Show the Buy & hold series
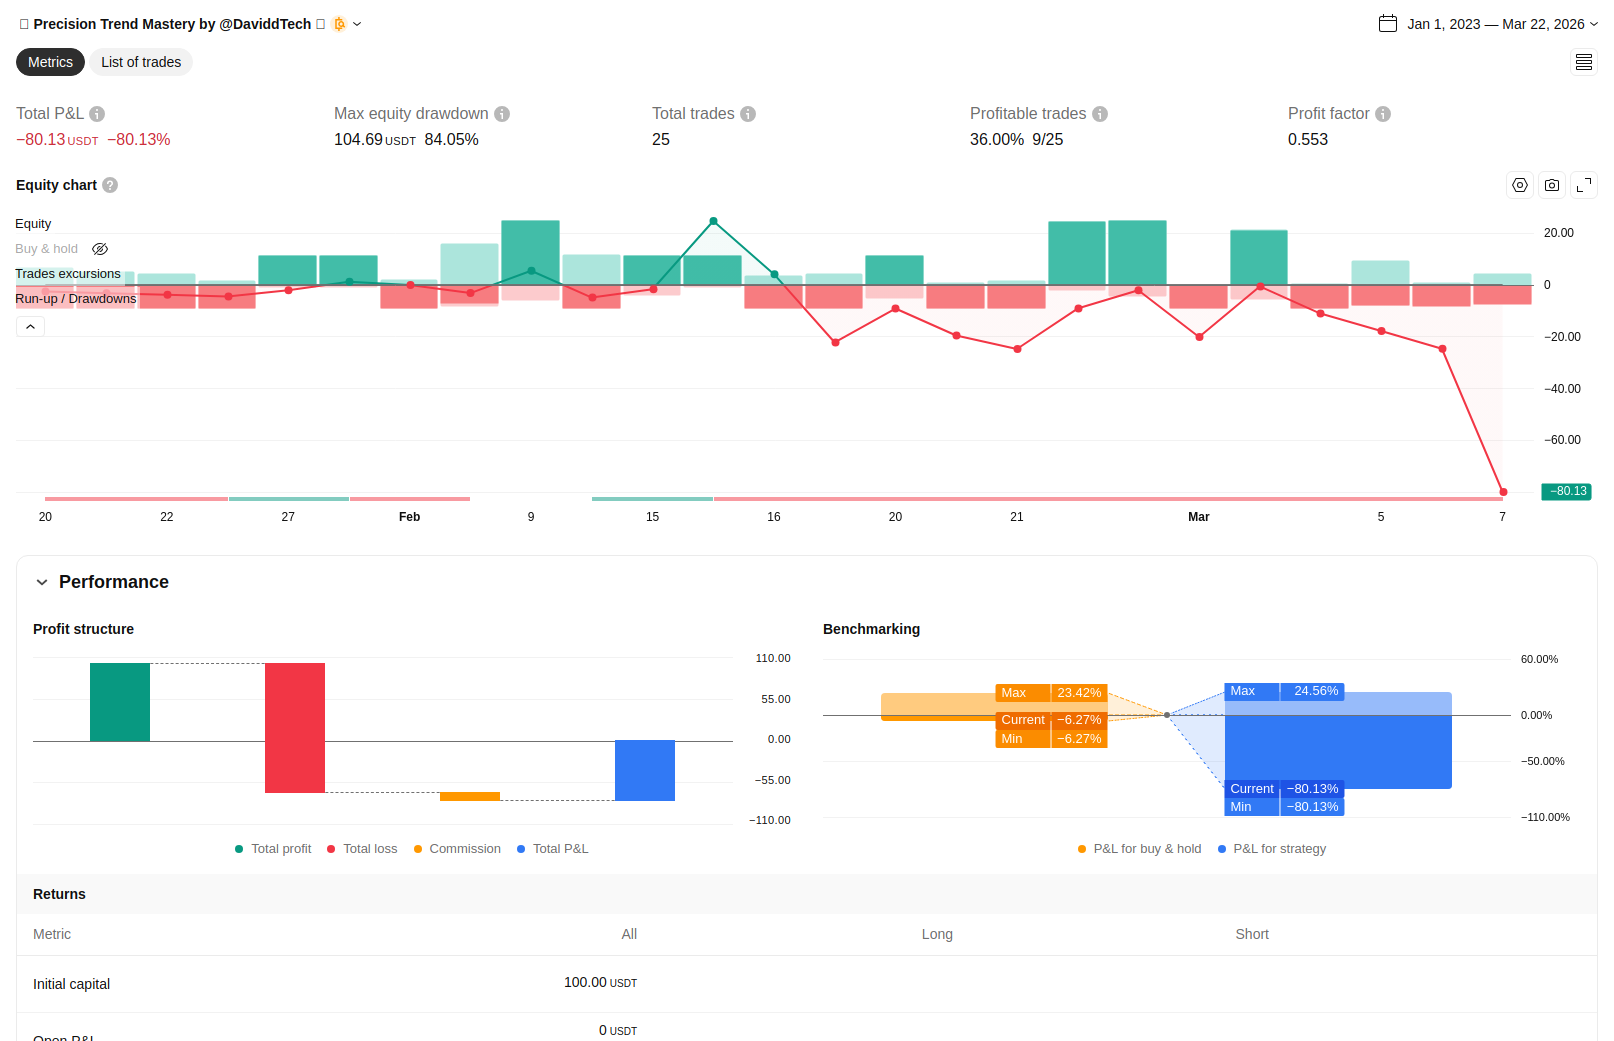The width and height of the screenshot is (1614, 1041). [x=100, y=249]
